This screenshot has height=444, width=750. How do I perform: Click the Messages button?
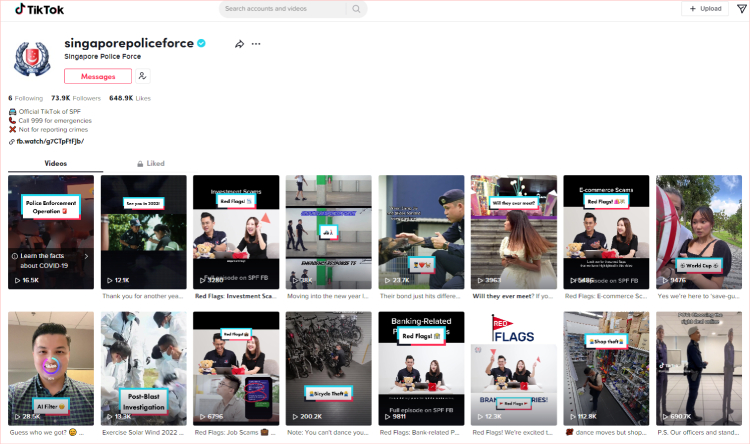pyautogui.click(x=98, y=76)
